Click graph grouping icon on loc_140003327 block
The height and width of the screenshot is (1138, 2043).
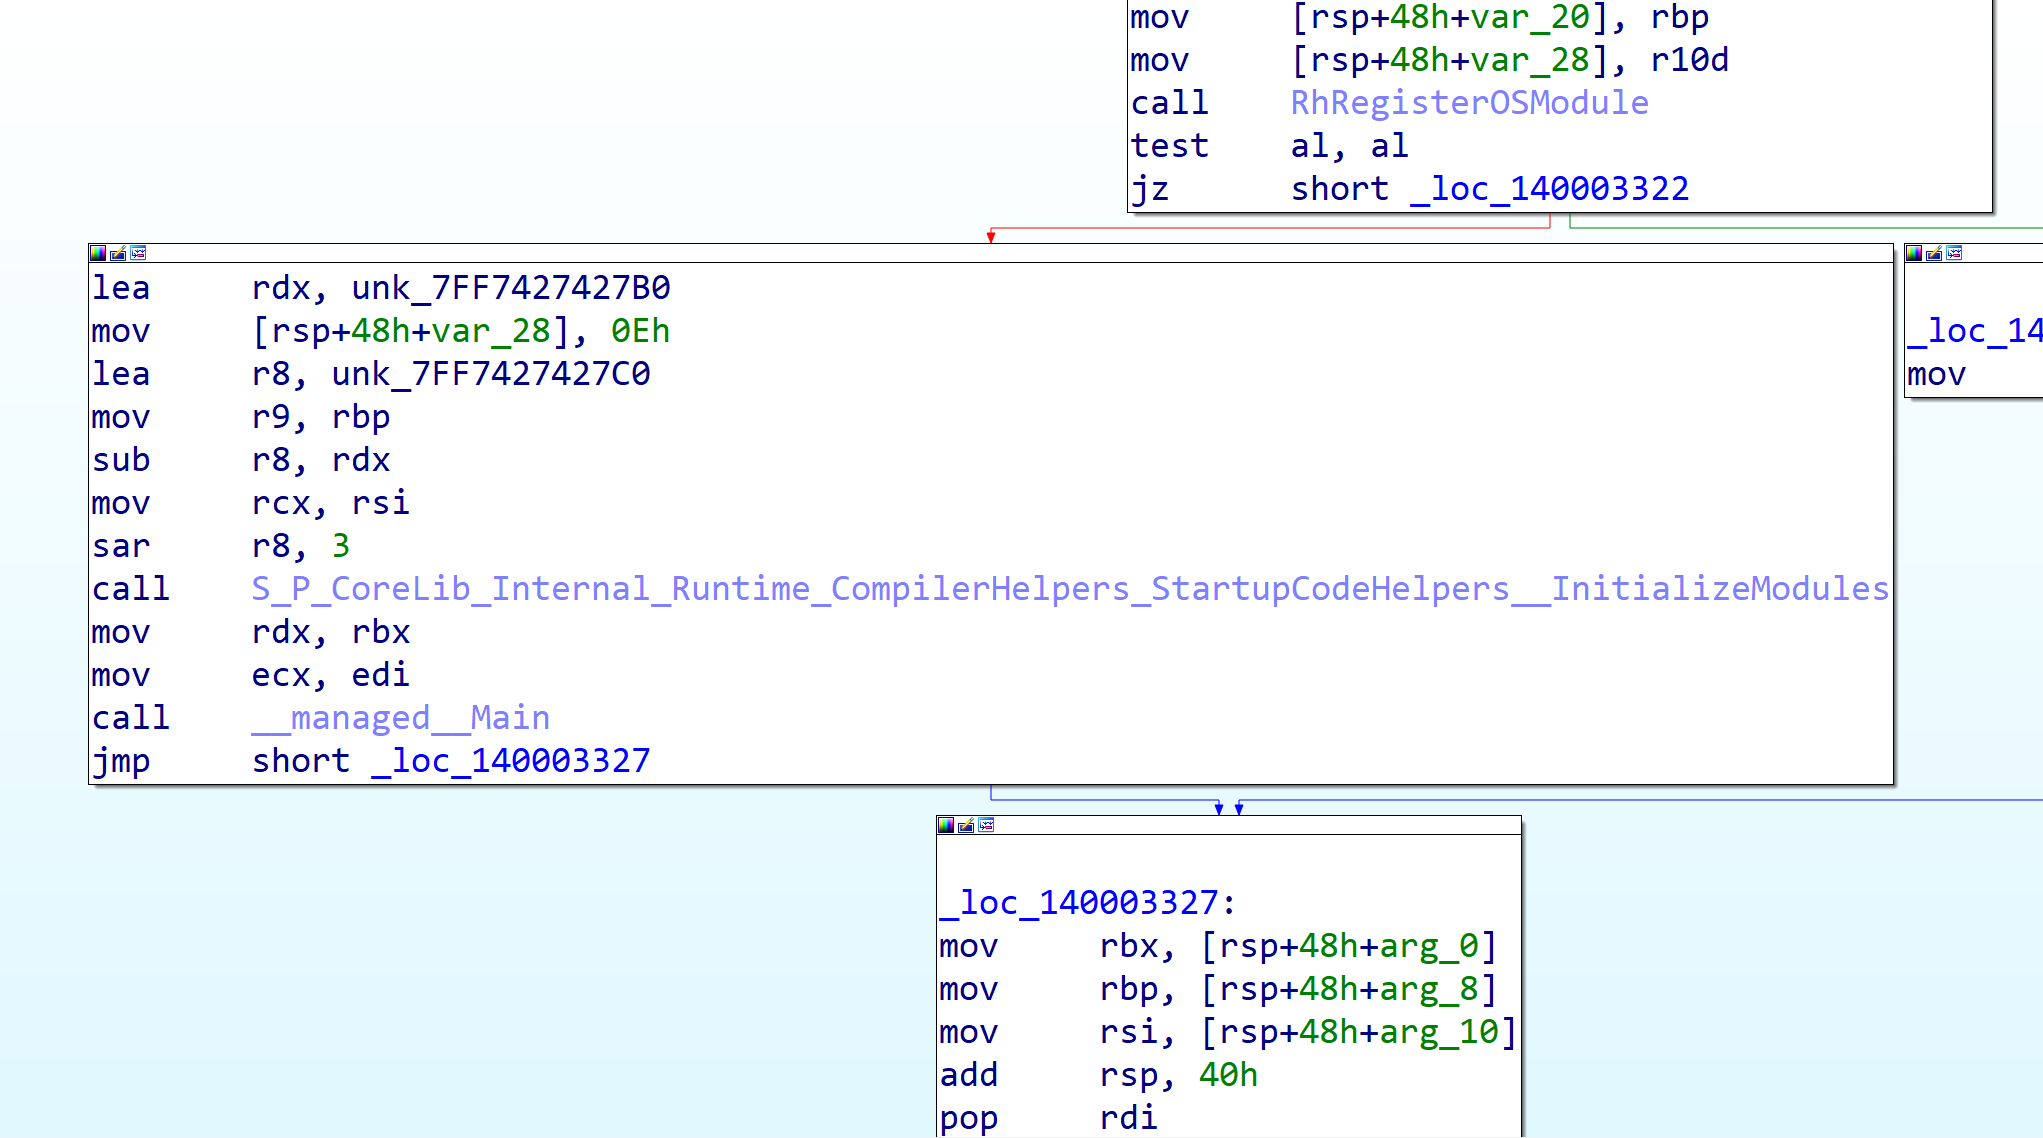click(986, 825)
